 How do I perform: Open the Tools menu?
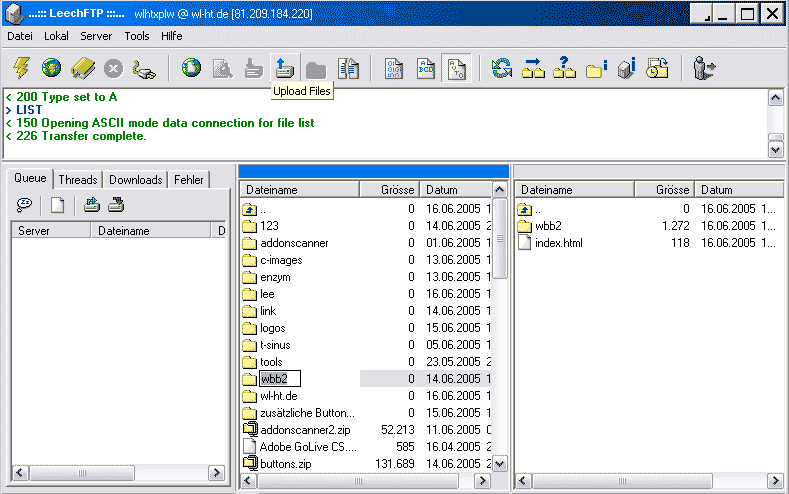(137, 36)
